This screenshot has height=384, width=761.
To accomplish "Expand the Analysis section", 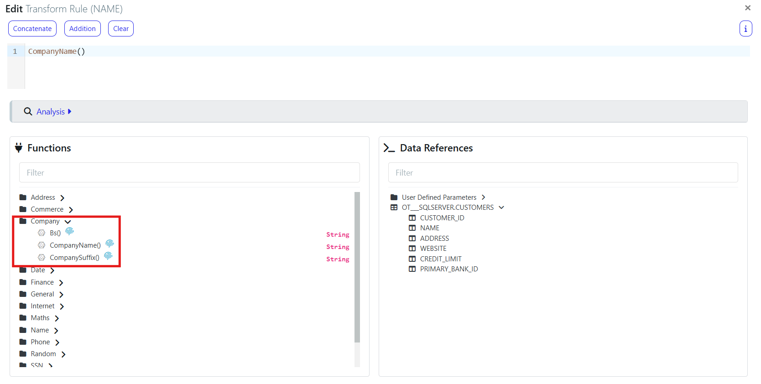I will (54, 112).
